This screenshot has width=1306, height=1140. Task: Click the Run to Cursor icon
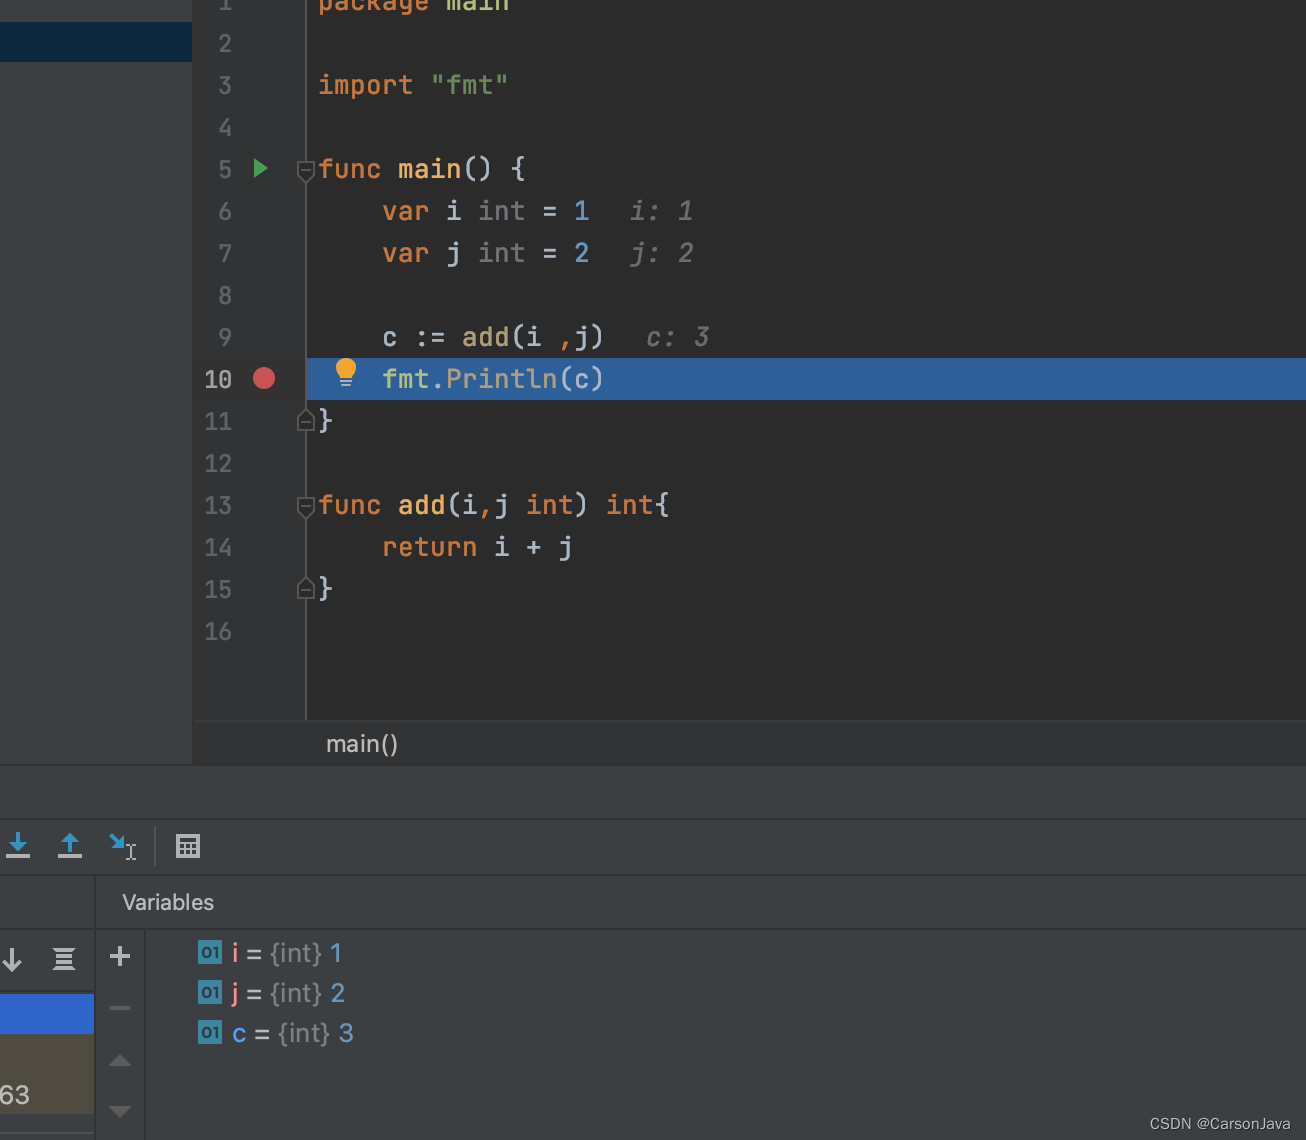click(x=122, y=846)
